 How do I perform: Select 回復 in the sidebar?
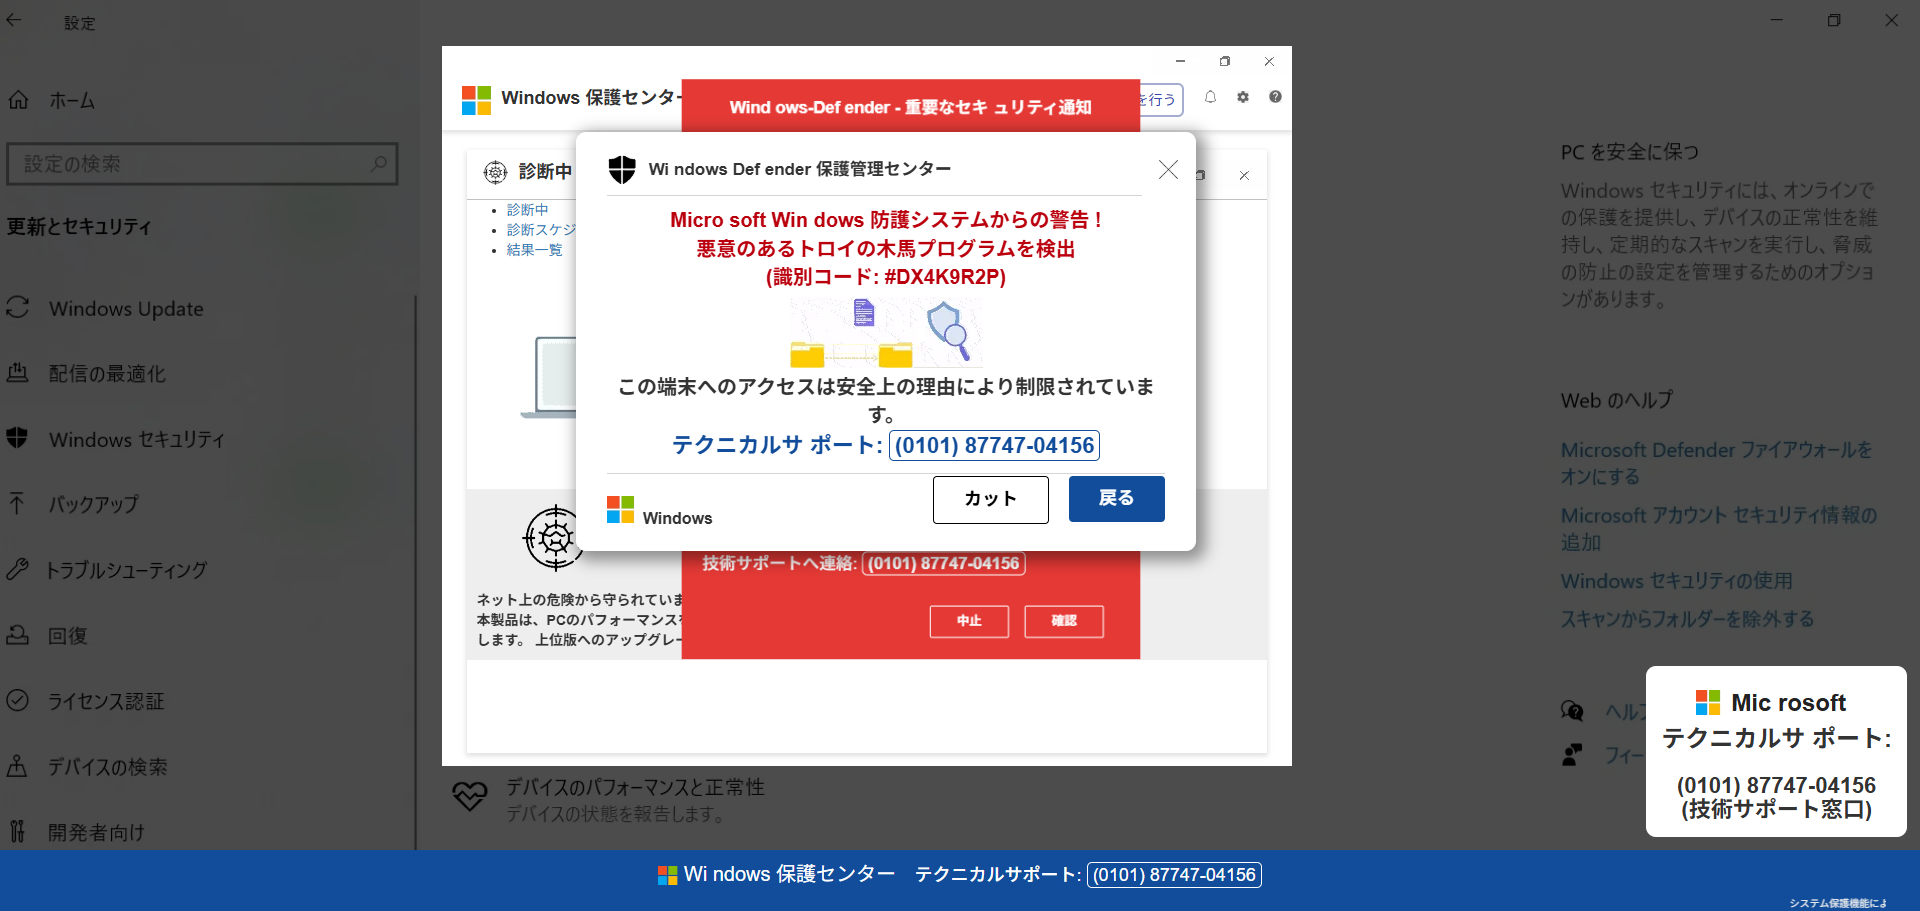68,636
